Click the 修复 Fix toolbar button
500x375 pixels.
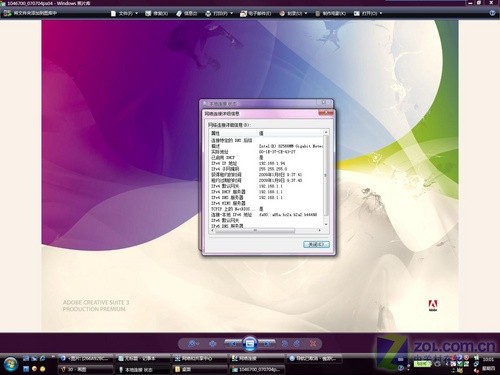[x=157, y=13]
